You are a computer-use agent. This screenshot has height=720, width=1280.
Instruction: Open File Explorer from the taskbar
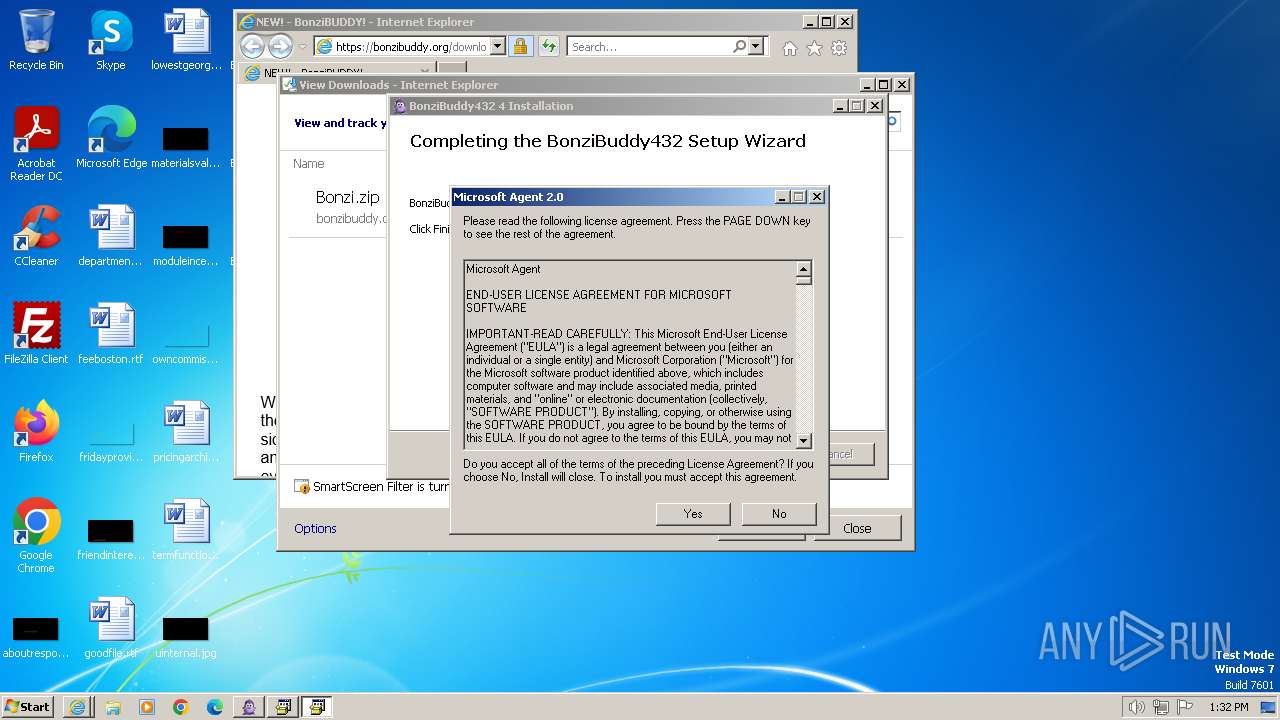pyautogui.click(x=112, y=707)
